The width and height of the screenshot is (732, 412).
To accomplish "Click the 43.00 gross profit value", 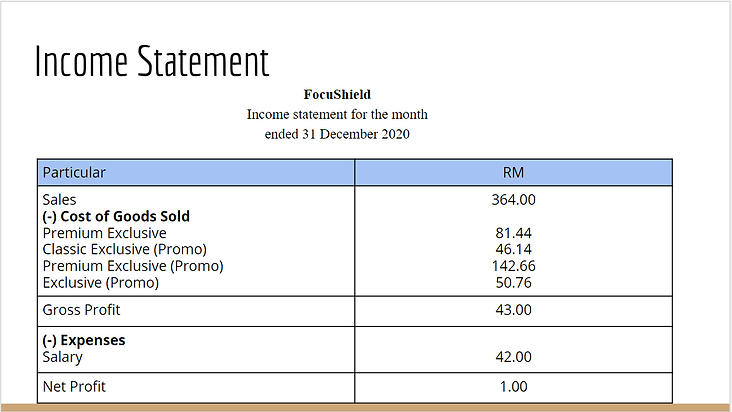I will tap(514, 310).
